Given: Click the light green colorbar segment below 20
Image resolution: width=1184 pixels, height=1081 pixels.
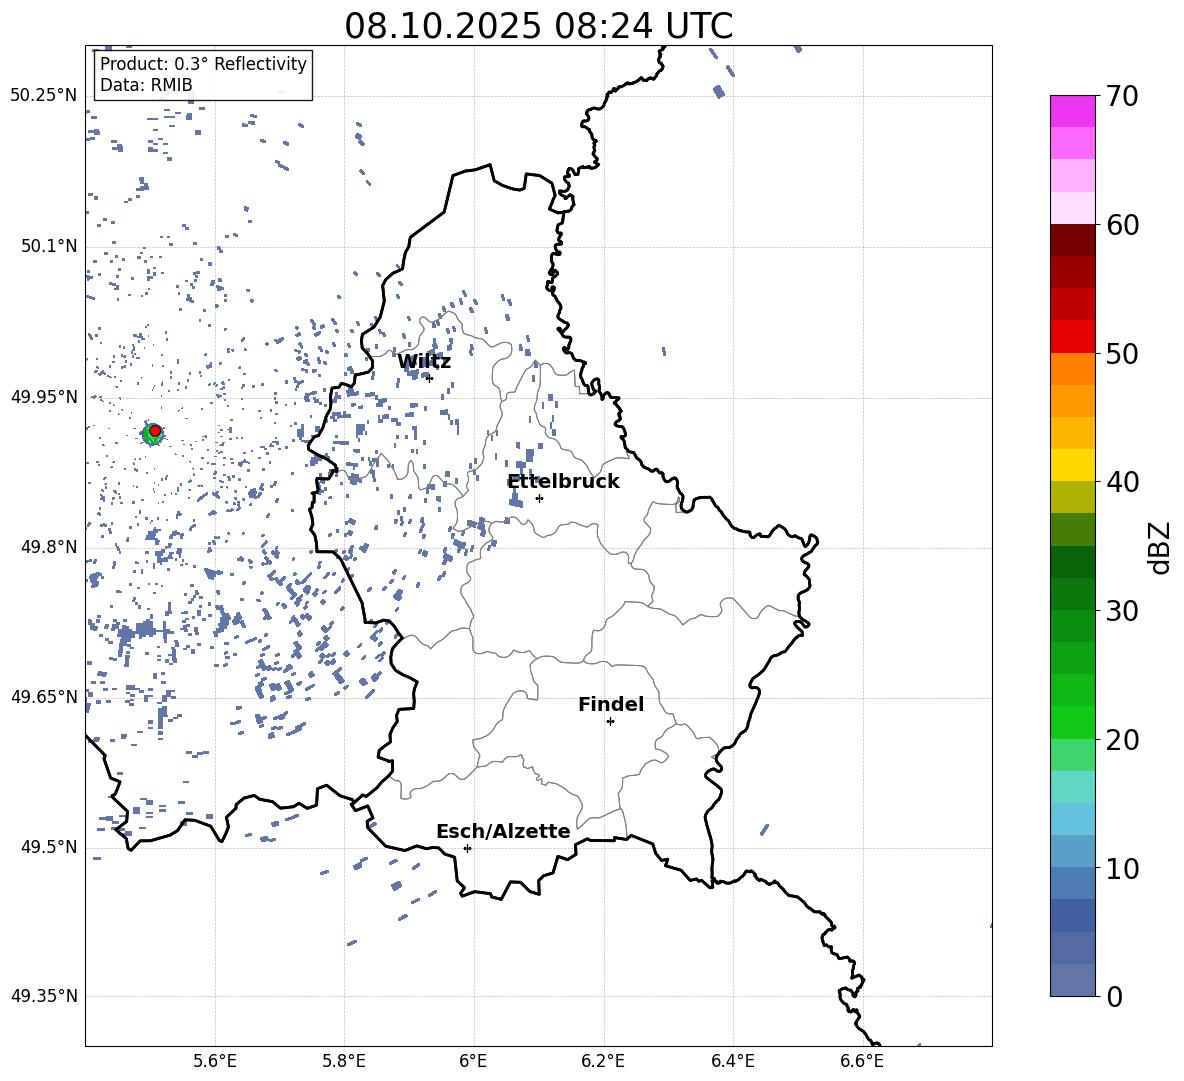Looking at the screenshot, I should pos(1072,755).
